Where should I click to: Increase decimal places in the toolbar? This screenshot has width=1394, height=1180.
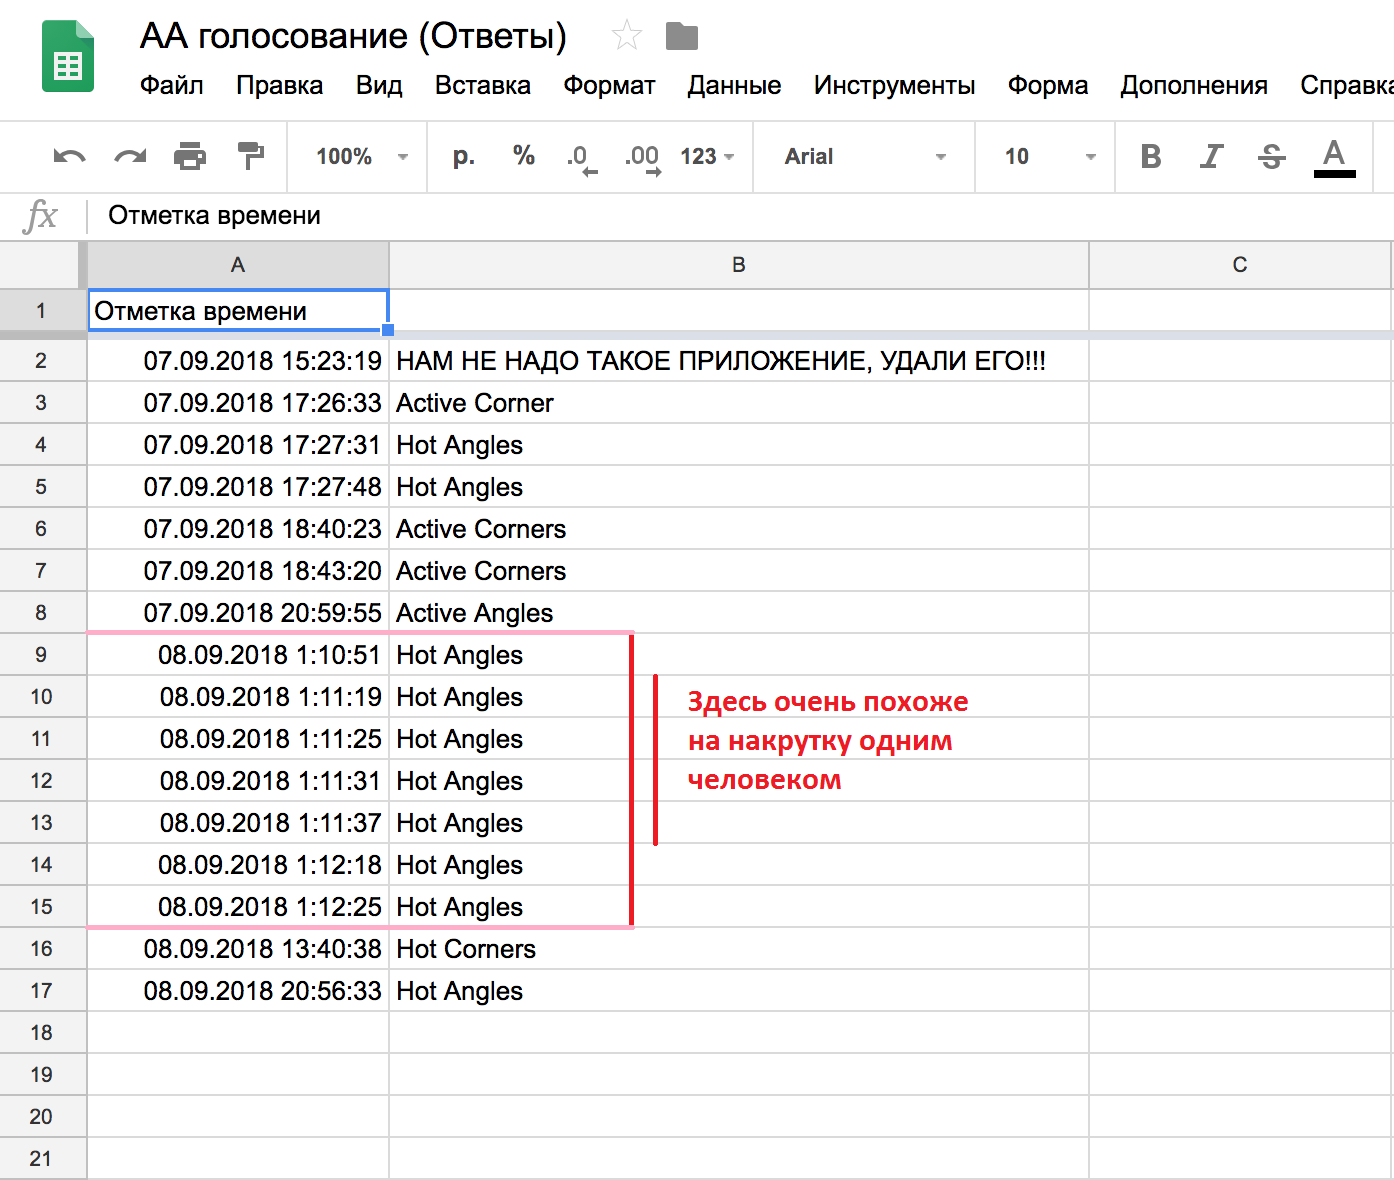point(642,157)
